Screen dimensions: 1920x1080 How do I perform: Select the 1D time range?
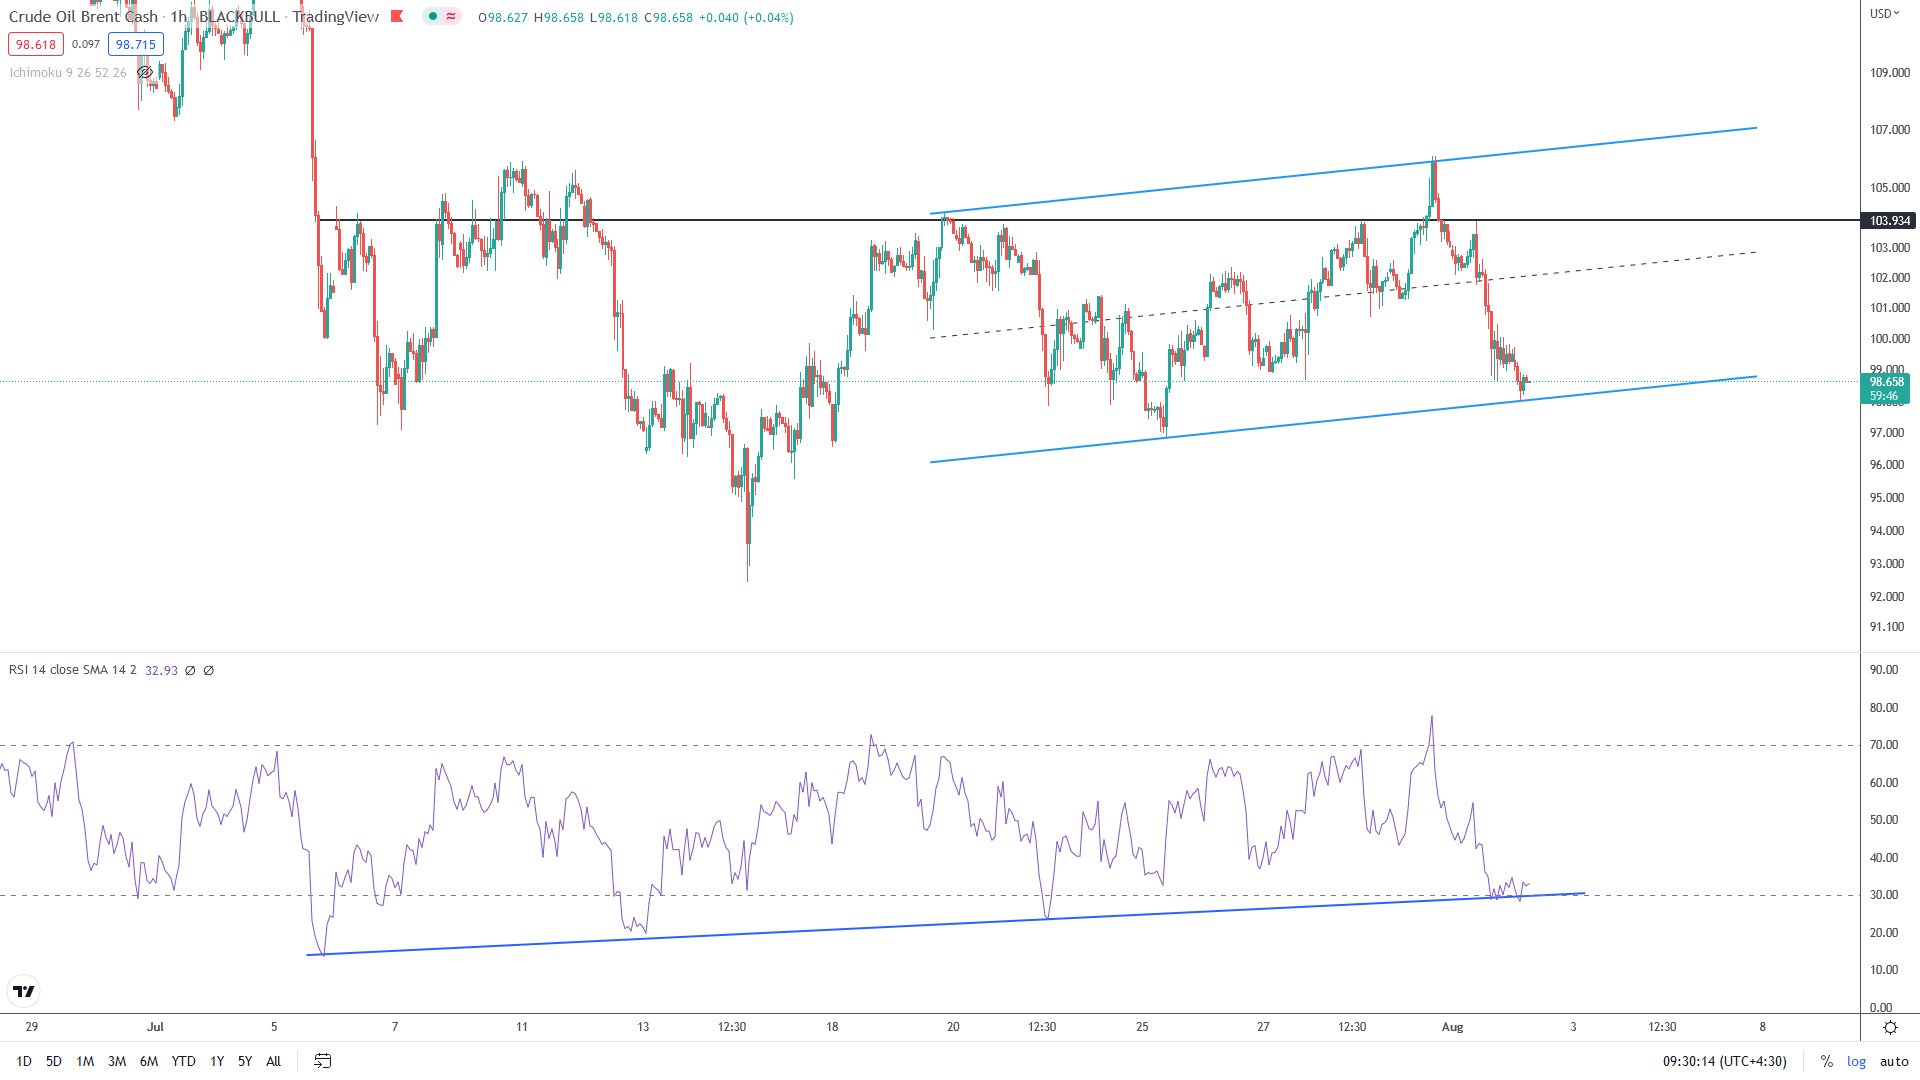[x=24, y=1061]
